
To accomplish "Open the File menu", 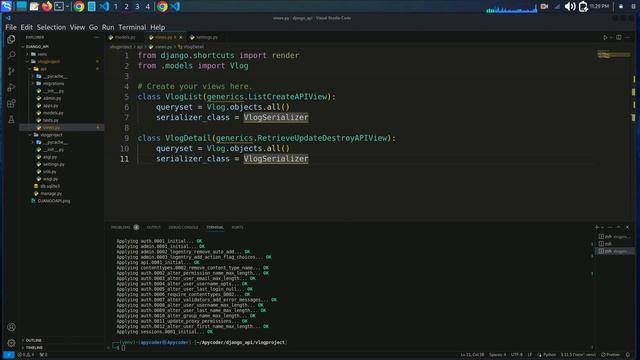I will point(11,27).
